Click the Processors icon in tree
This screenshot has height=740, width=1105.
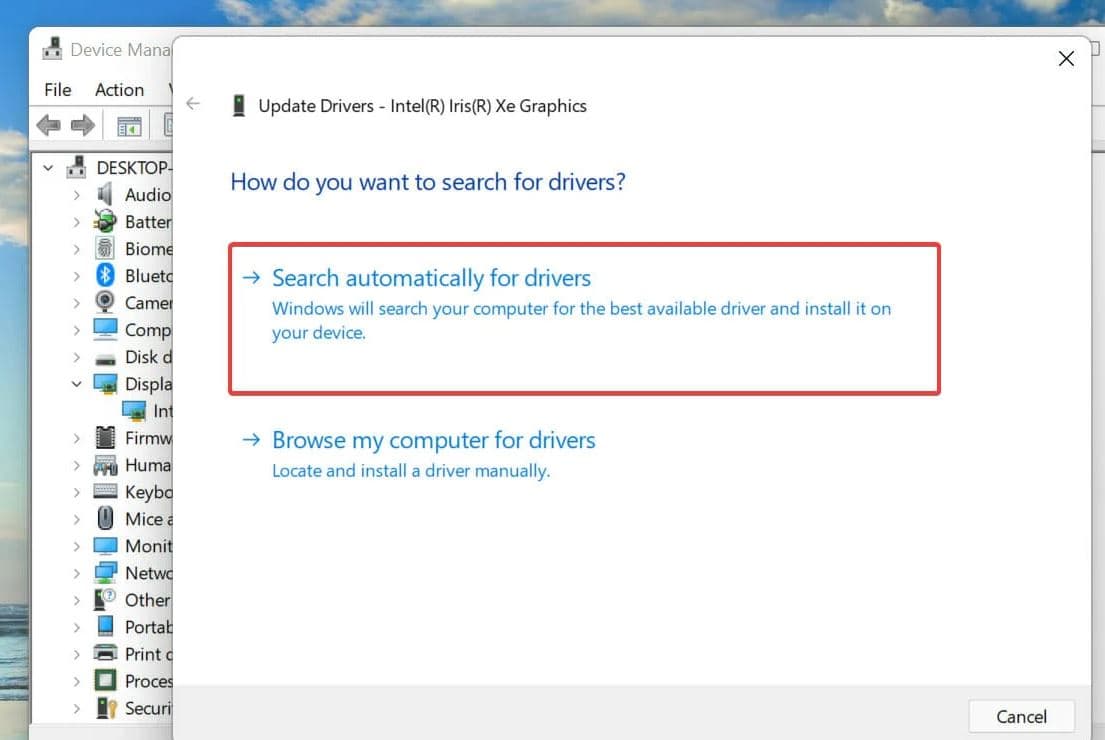(105, 680)
